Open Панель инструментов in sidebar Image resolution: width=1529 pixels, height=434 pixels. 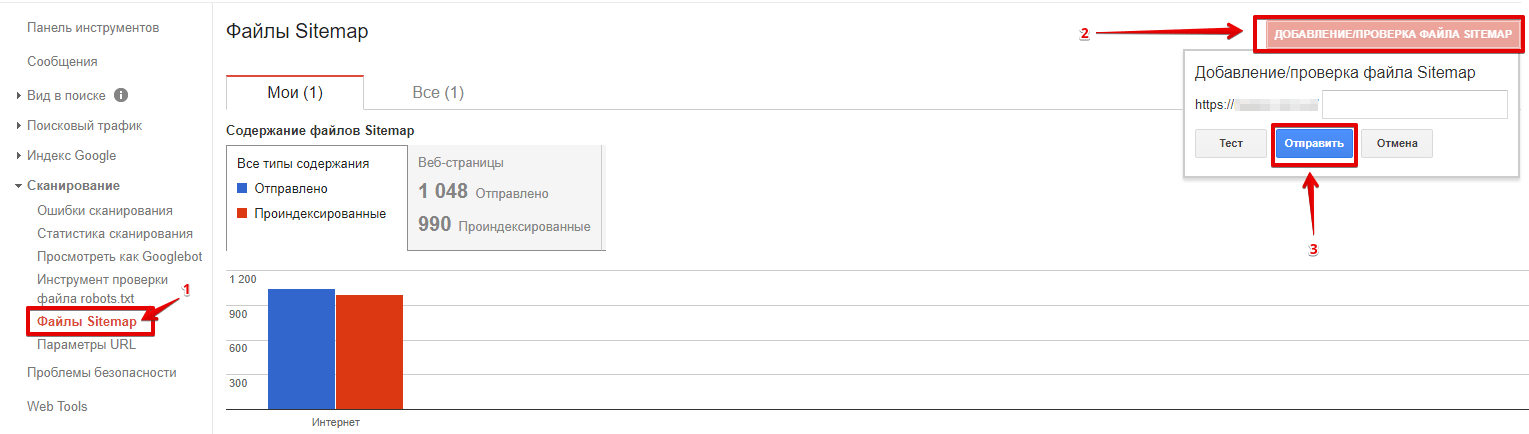click(x=93, y=28)
